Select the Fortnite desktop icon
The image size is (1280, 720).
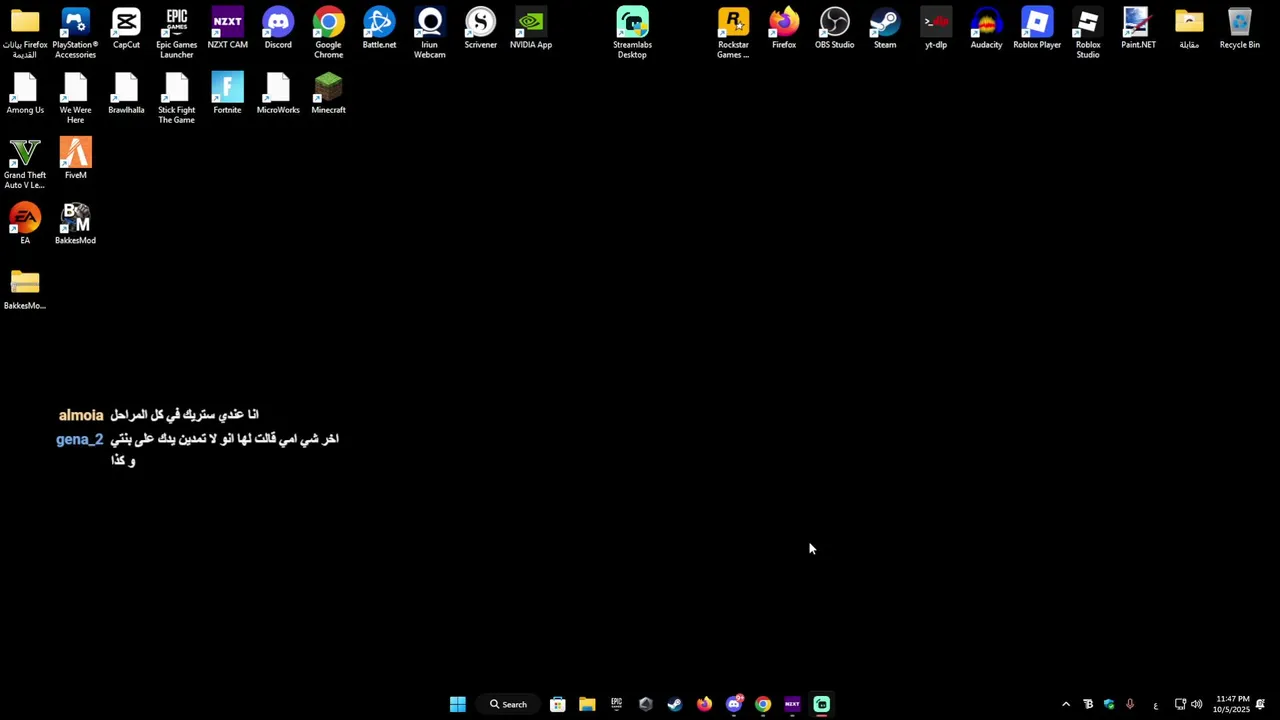(x=227, y=94)
